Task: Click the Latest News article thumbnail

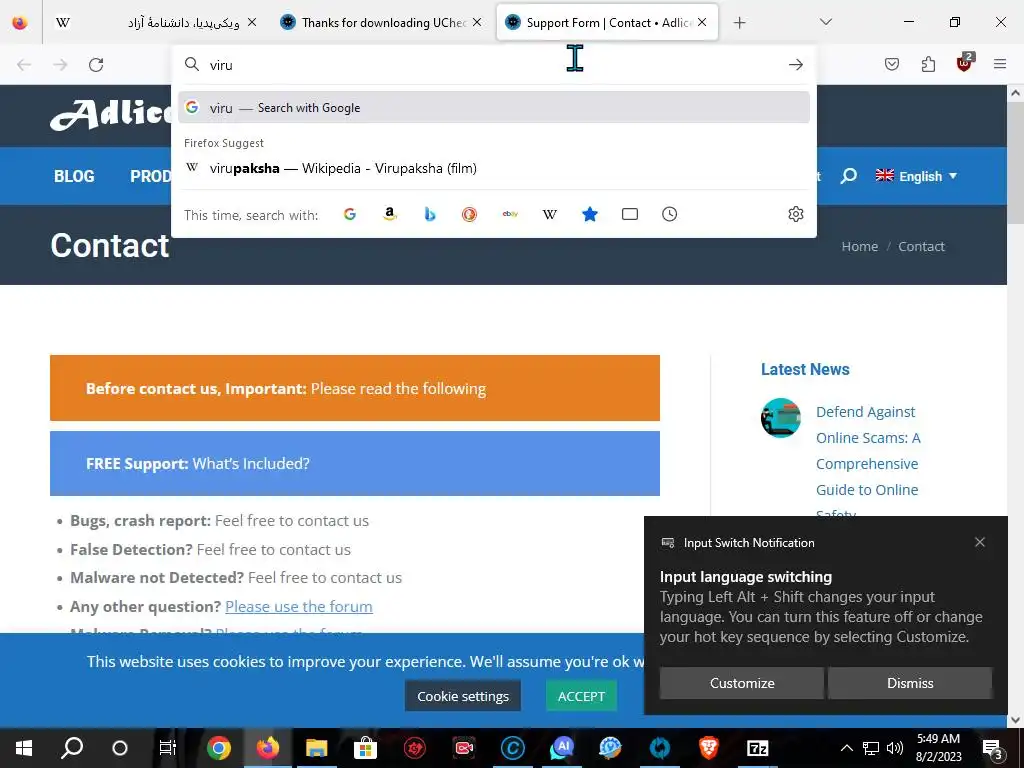Action: pyautogui.click(x=780, y=417)
